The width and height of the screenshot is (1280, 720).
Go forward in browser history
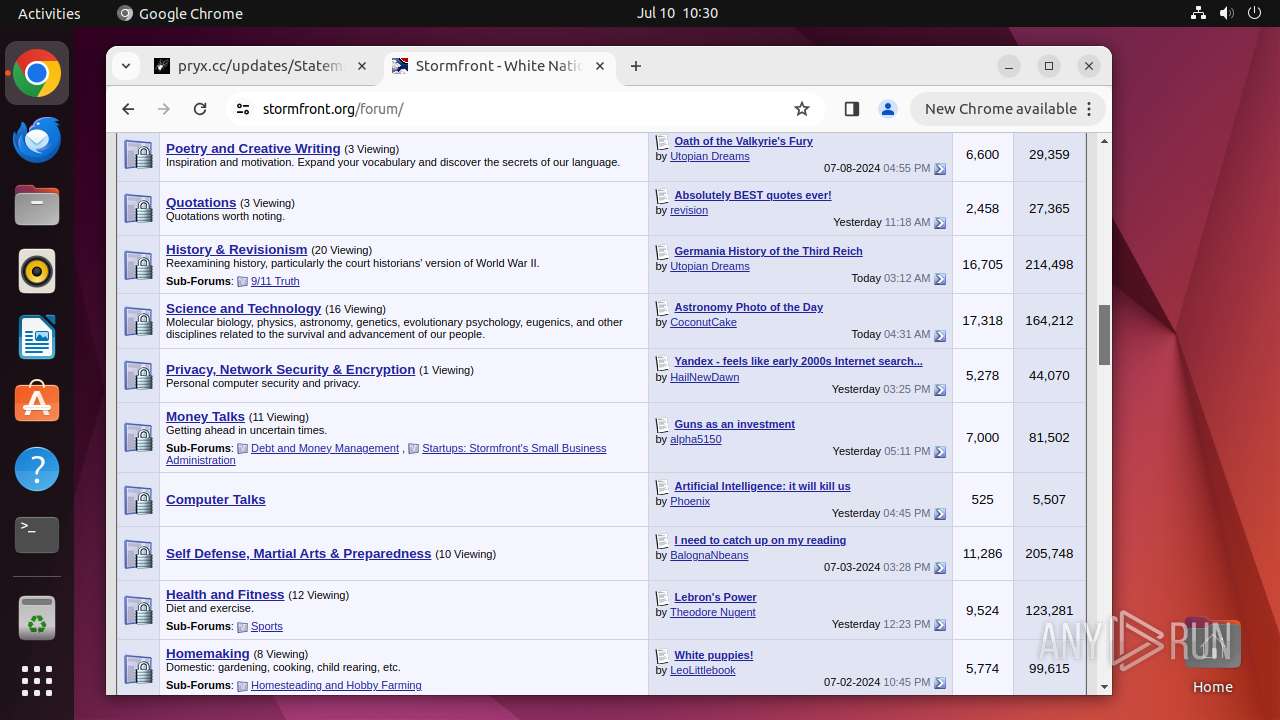(x=164, y=109)
